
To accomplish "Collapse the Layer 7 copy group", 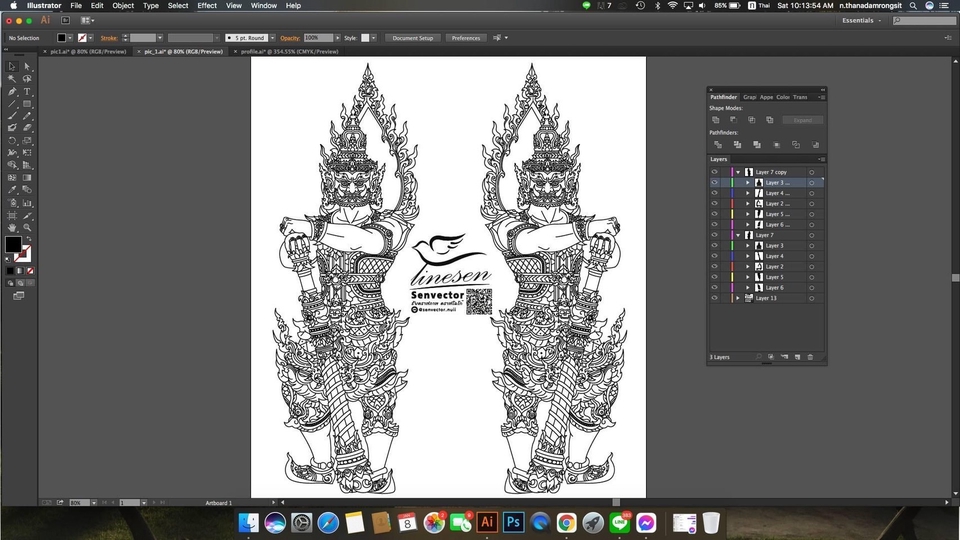I will click(x=738, y=172).
